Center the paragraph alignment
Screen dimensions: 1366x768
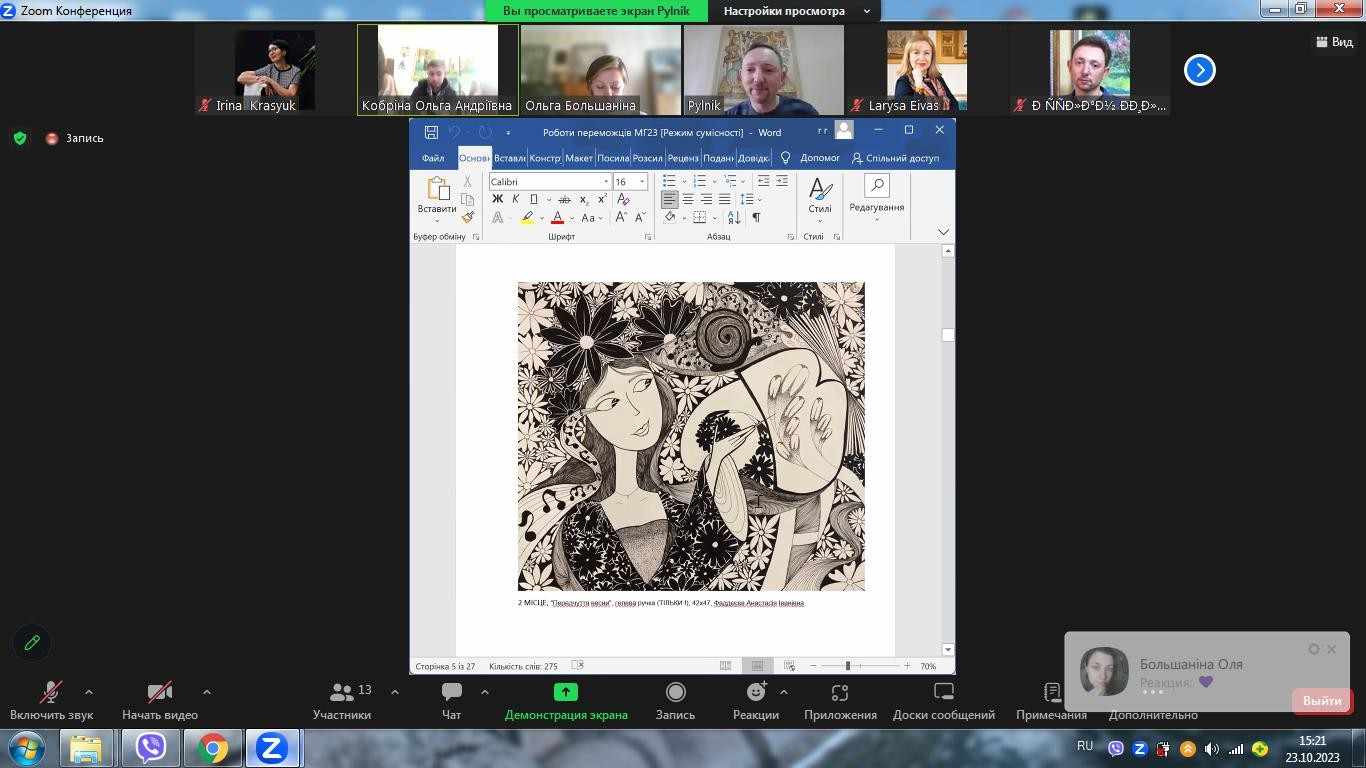tap(688, 199)
